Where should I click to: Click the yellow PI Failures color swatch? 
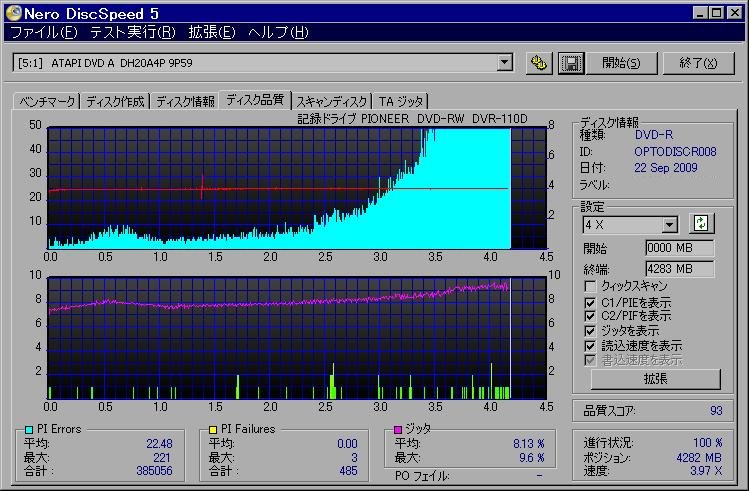(213, 429)
